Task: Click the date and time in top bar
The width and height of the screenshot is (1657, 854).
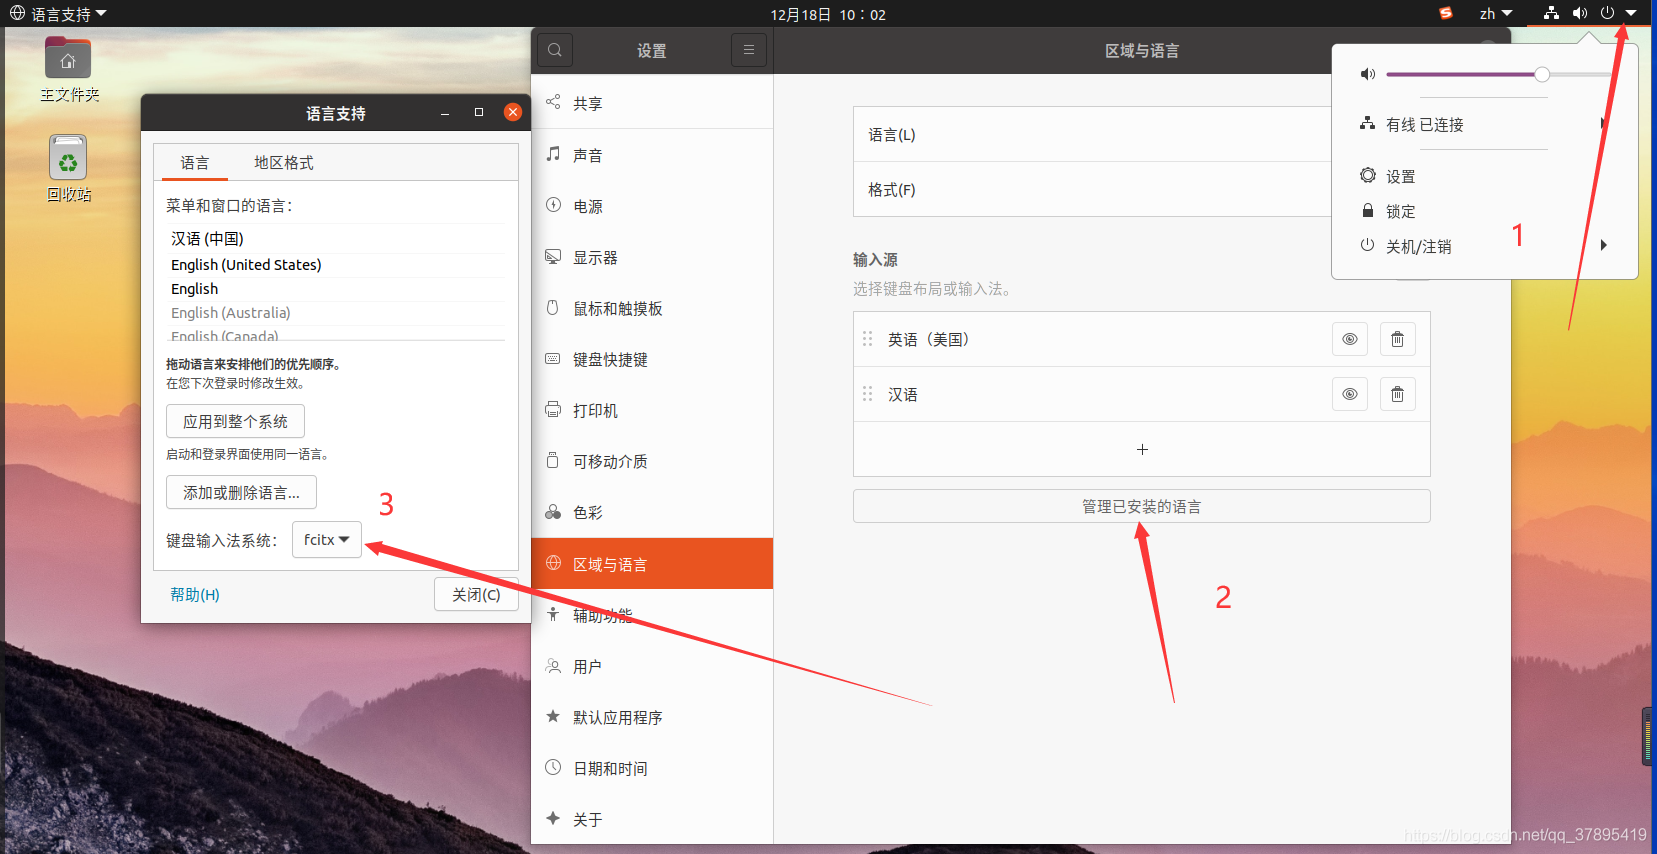Action: click(x=828, y=14)
